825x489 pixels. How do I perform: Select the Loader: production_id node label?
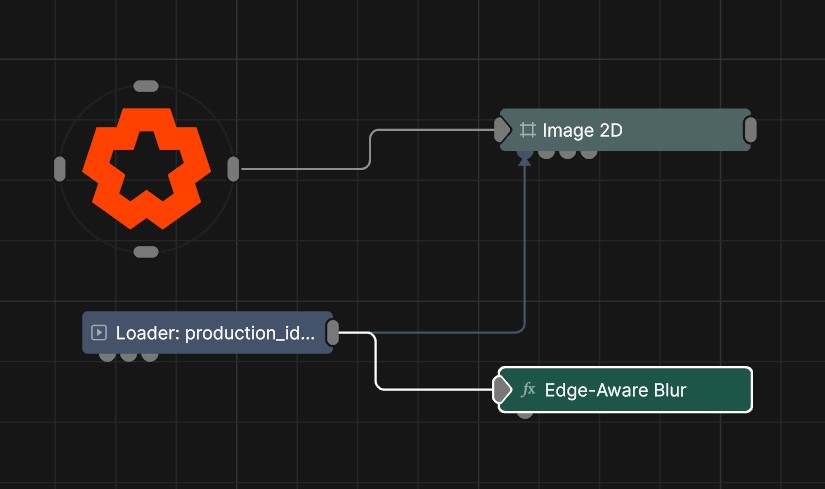[215, 333]
